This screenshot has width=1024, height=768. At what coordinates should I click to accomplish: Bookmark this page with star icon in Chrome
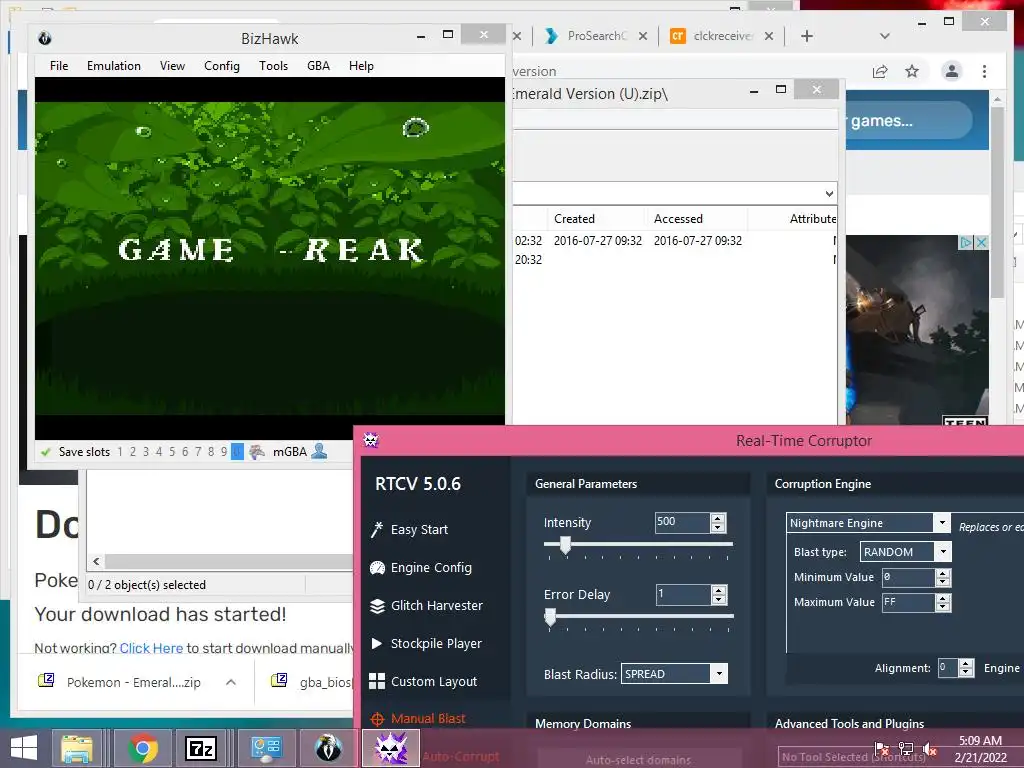[912, 71]
